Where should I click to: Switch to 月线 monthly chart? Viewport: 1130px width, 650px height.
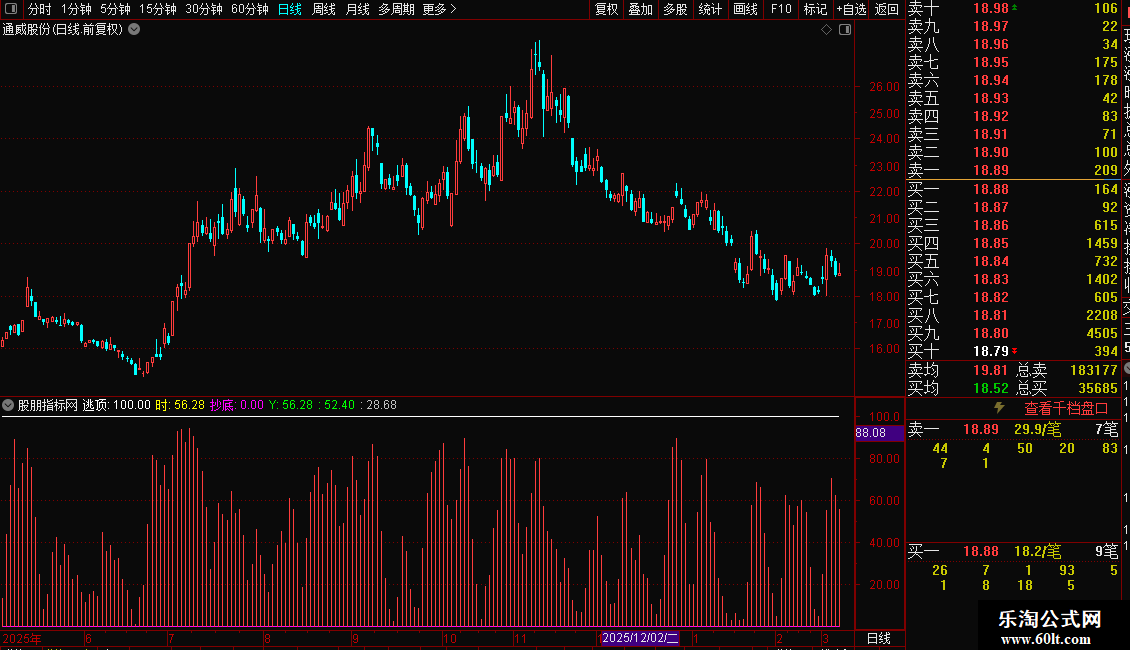(357, 9)
